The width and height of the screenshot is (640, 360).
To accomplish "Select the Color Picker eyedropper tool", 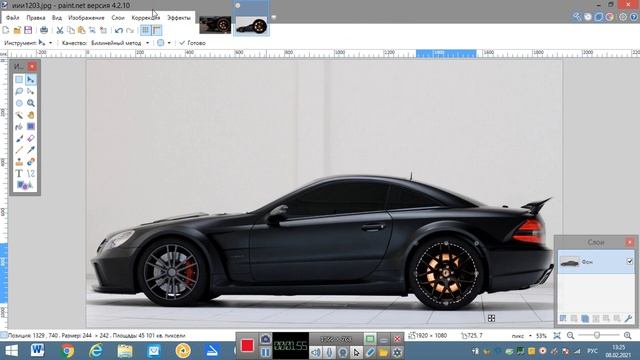I will (31, 150).
